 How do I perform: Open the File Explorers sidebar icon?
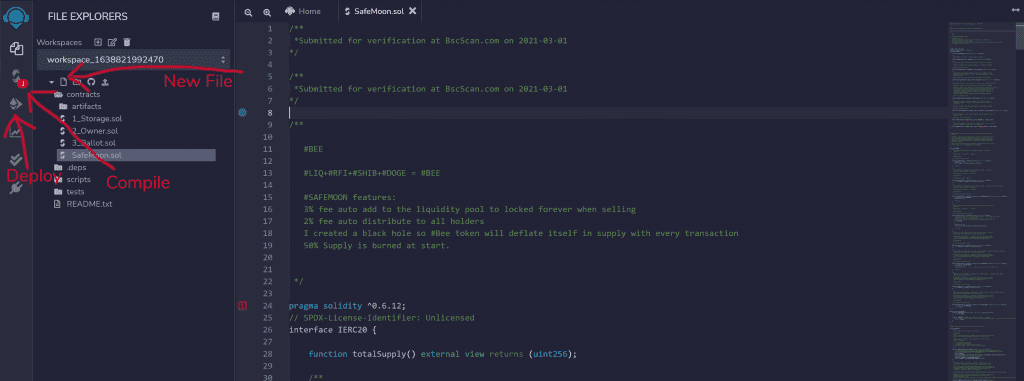click(16, 48)
